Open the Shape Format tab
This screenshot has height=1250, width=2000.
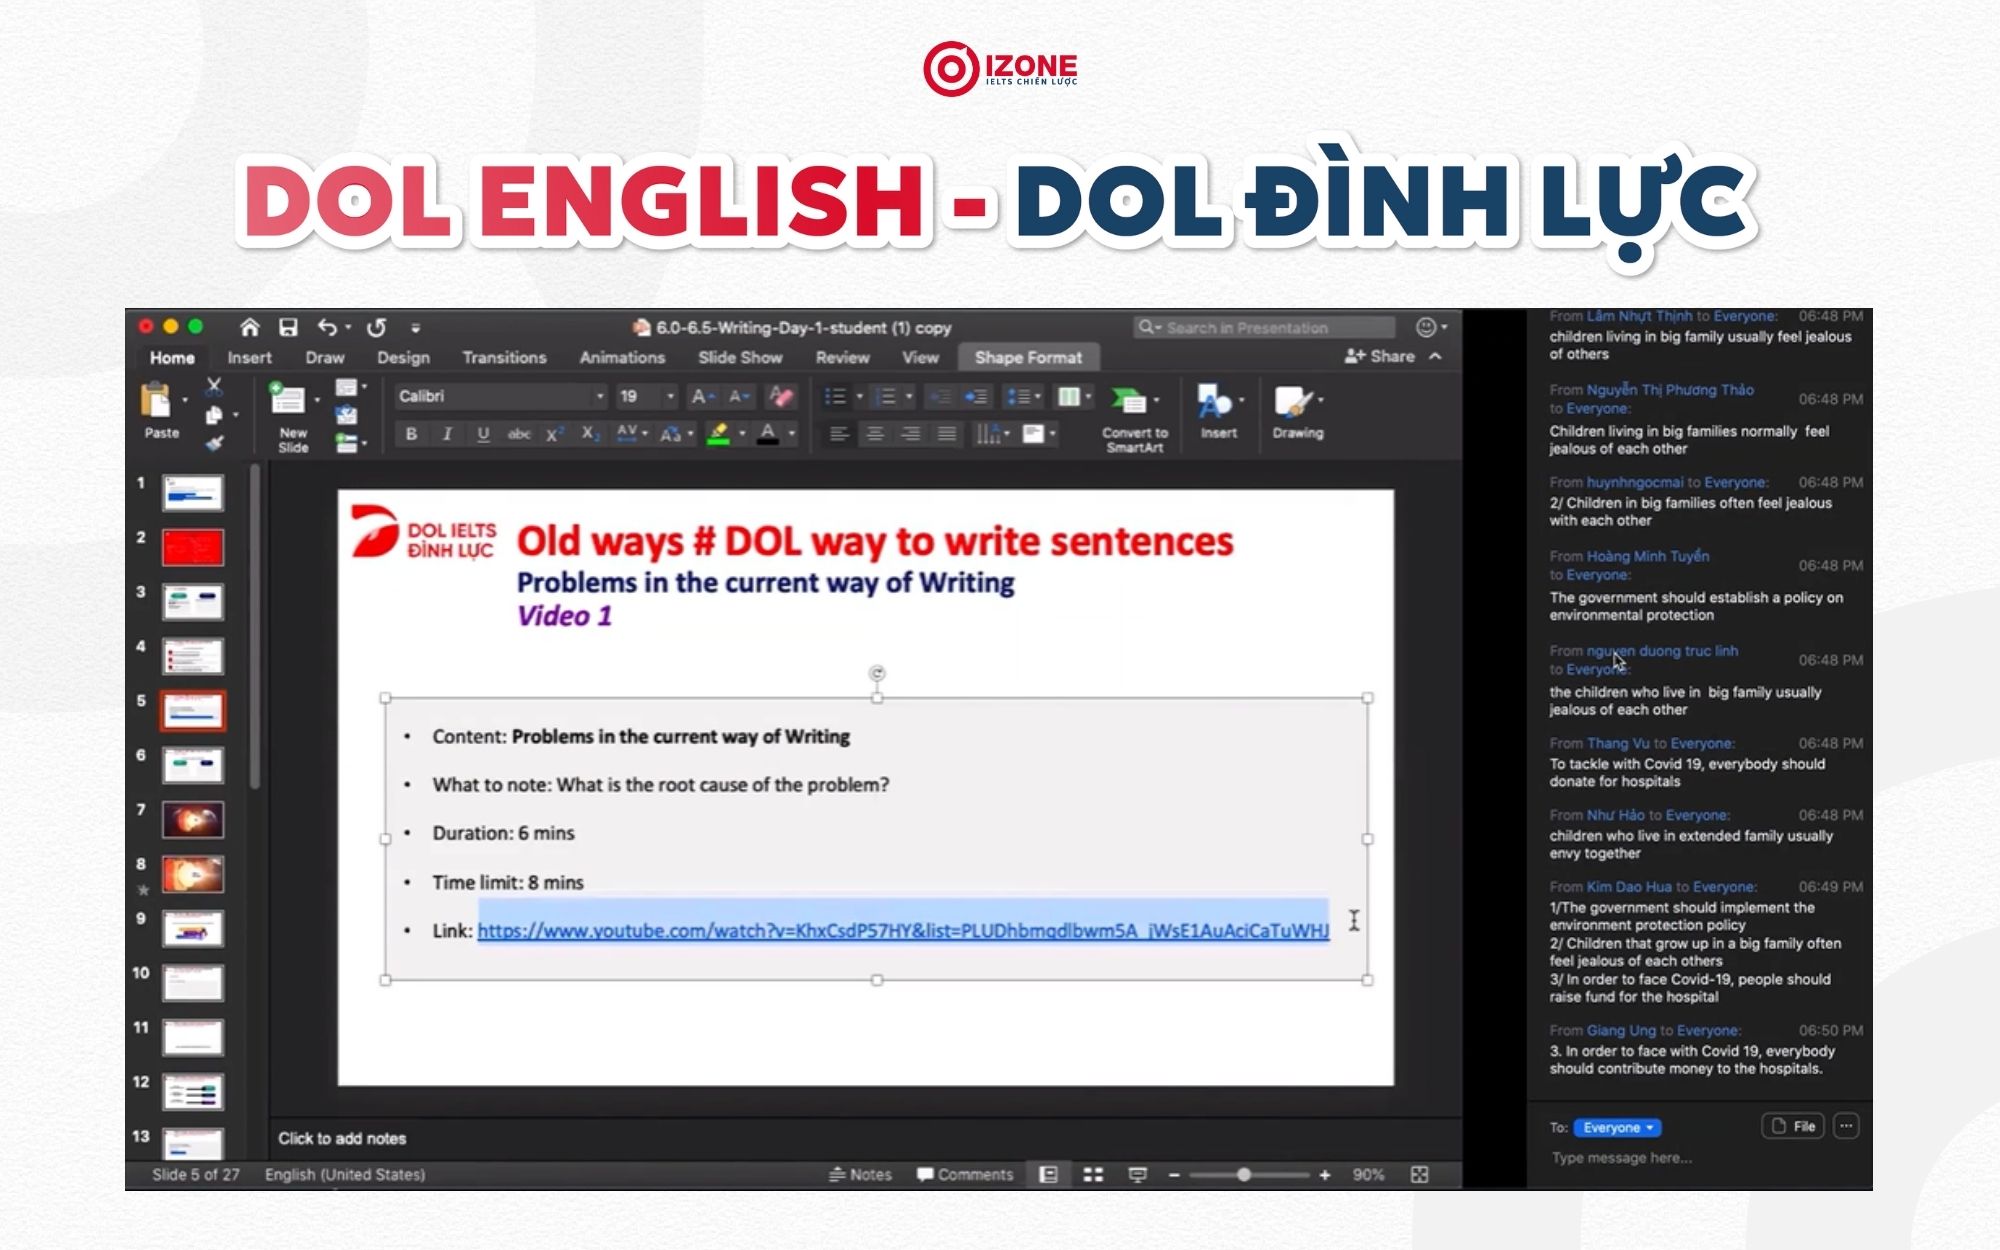[x=1028, y=357]
